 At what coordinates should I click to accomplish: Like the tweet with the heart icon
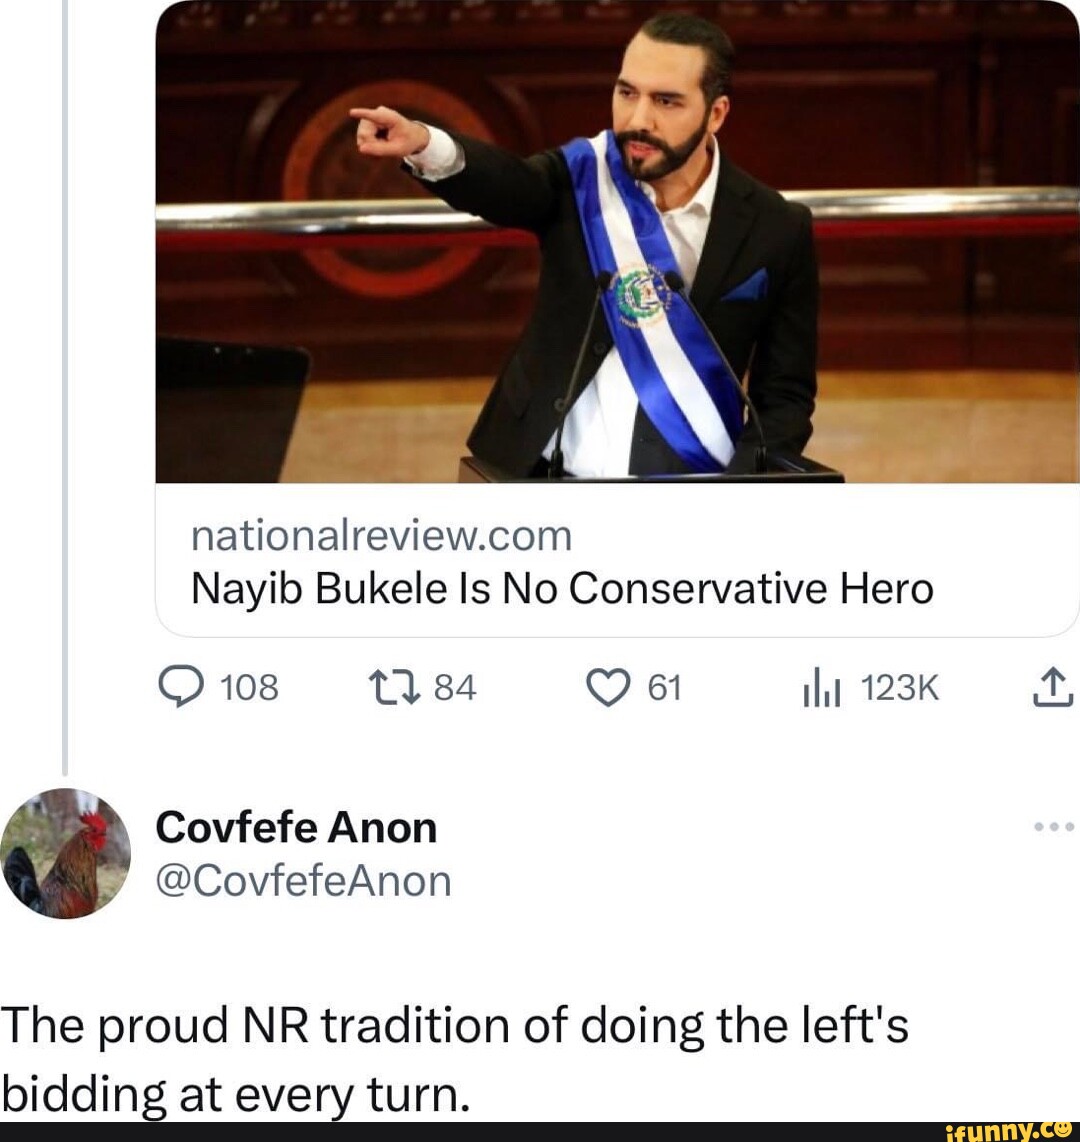point(608,687)
